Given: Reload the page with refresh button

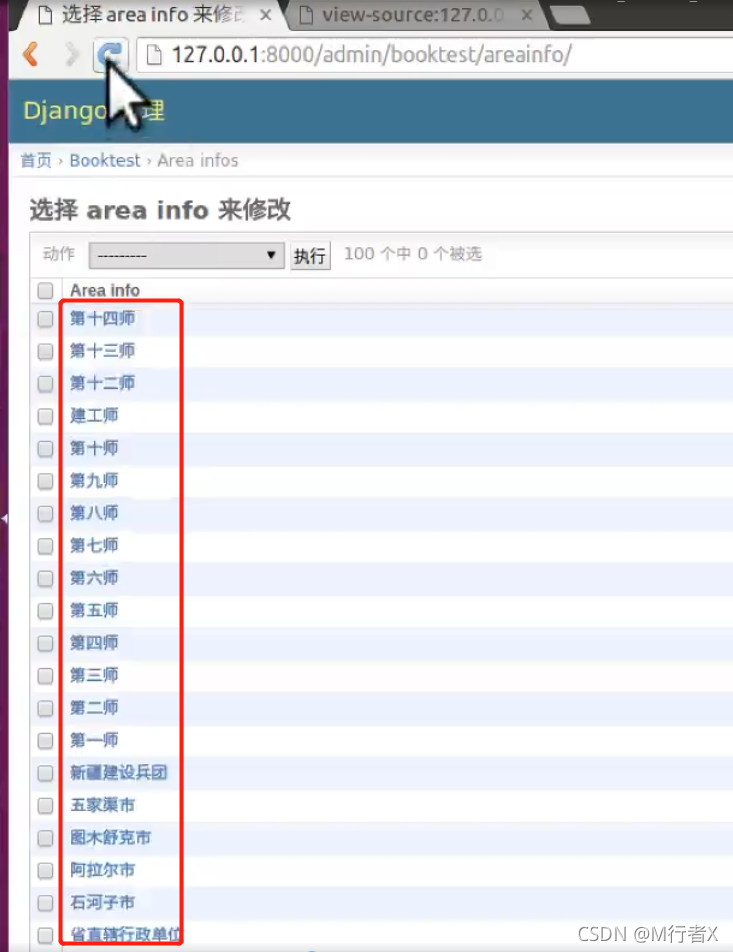Looking at the screenshot, I should (x=111, y=55).
